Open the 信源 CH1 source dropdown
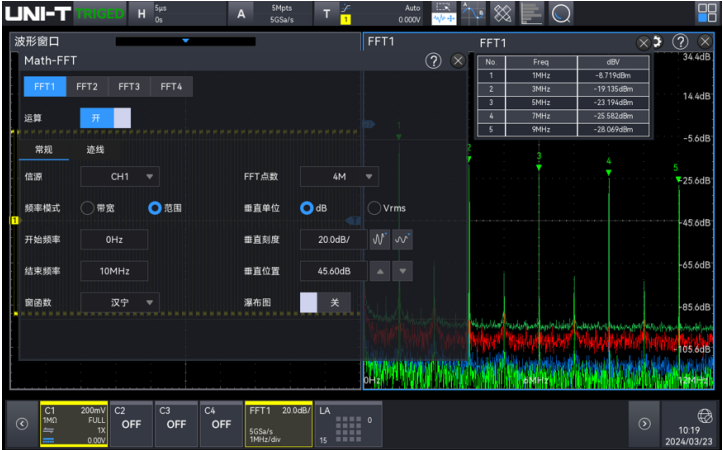This screenshot has width=723, height=450. 120,177
